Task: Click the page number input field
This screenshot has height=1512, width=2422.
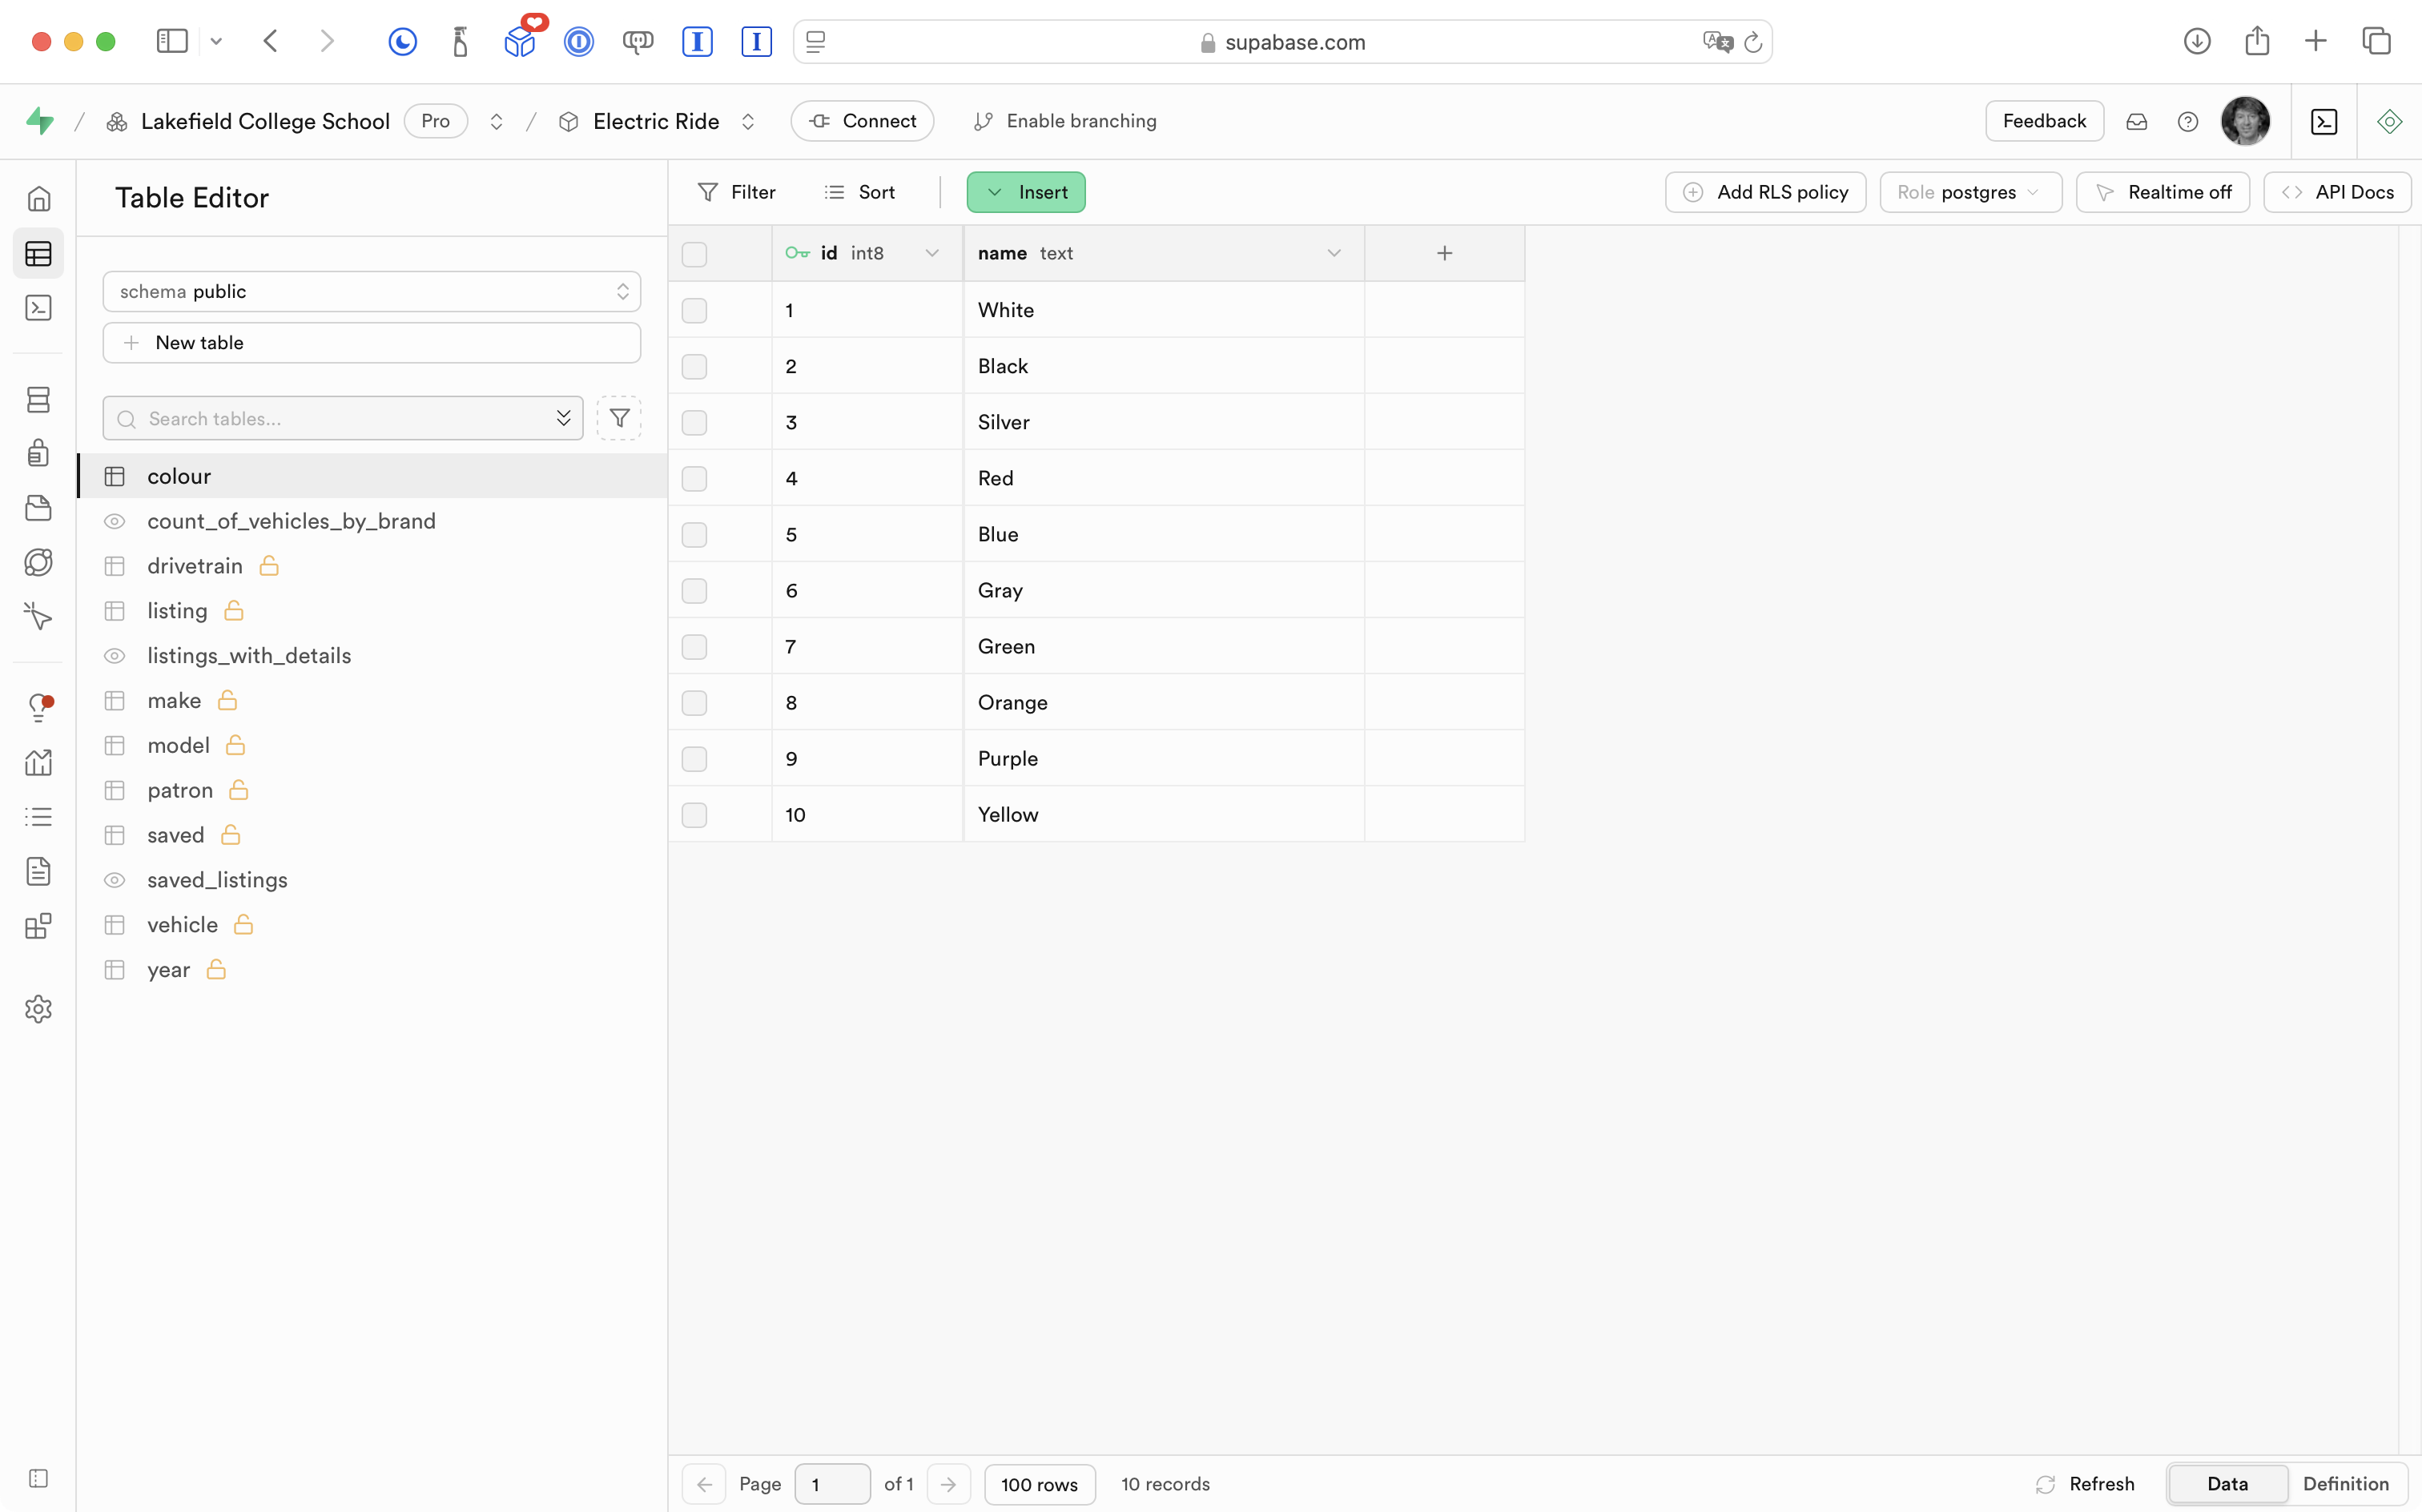Action: click(x=831, y=1484)
